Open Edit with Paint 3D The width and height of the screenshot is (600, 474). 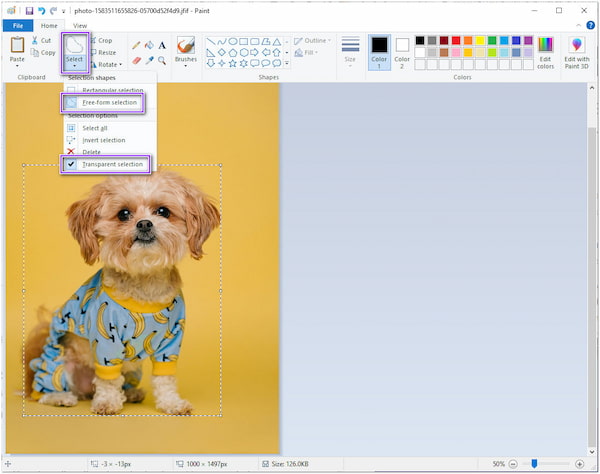577,53
